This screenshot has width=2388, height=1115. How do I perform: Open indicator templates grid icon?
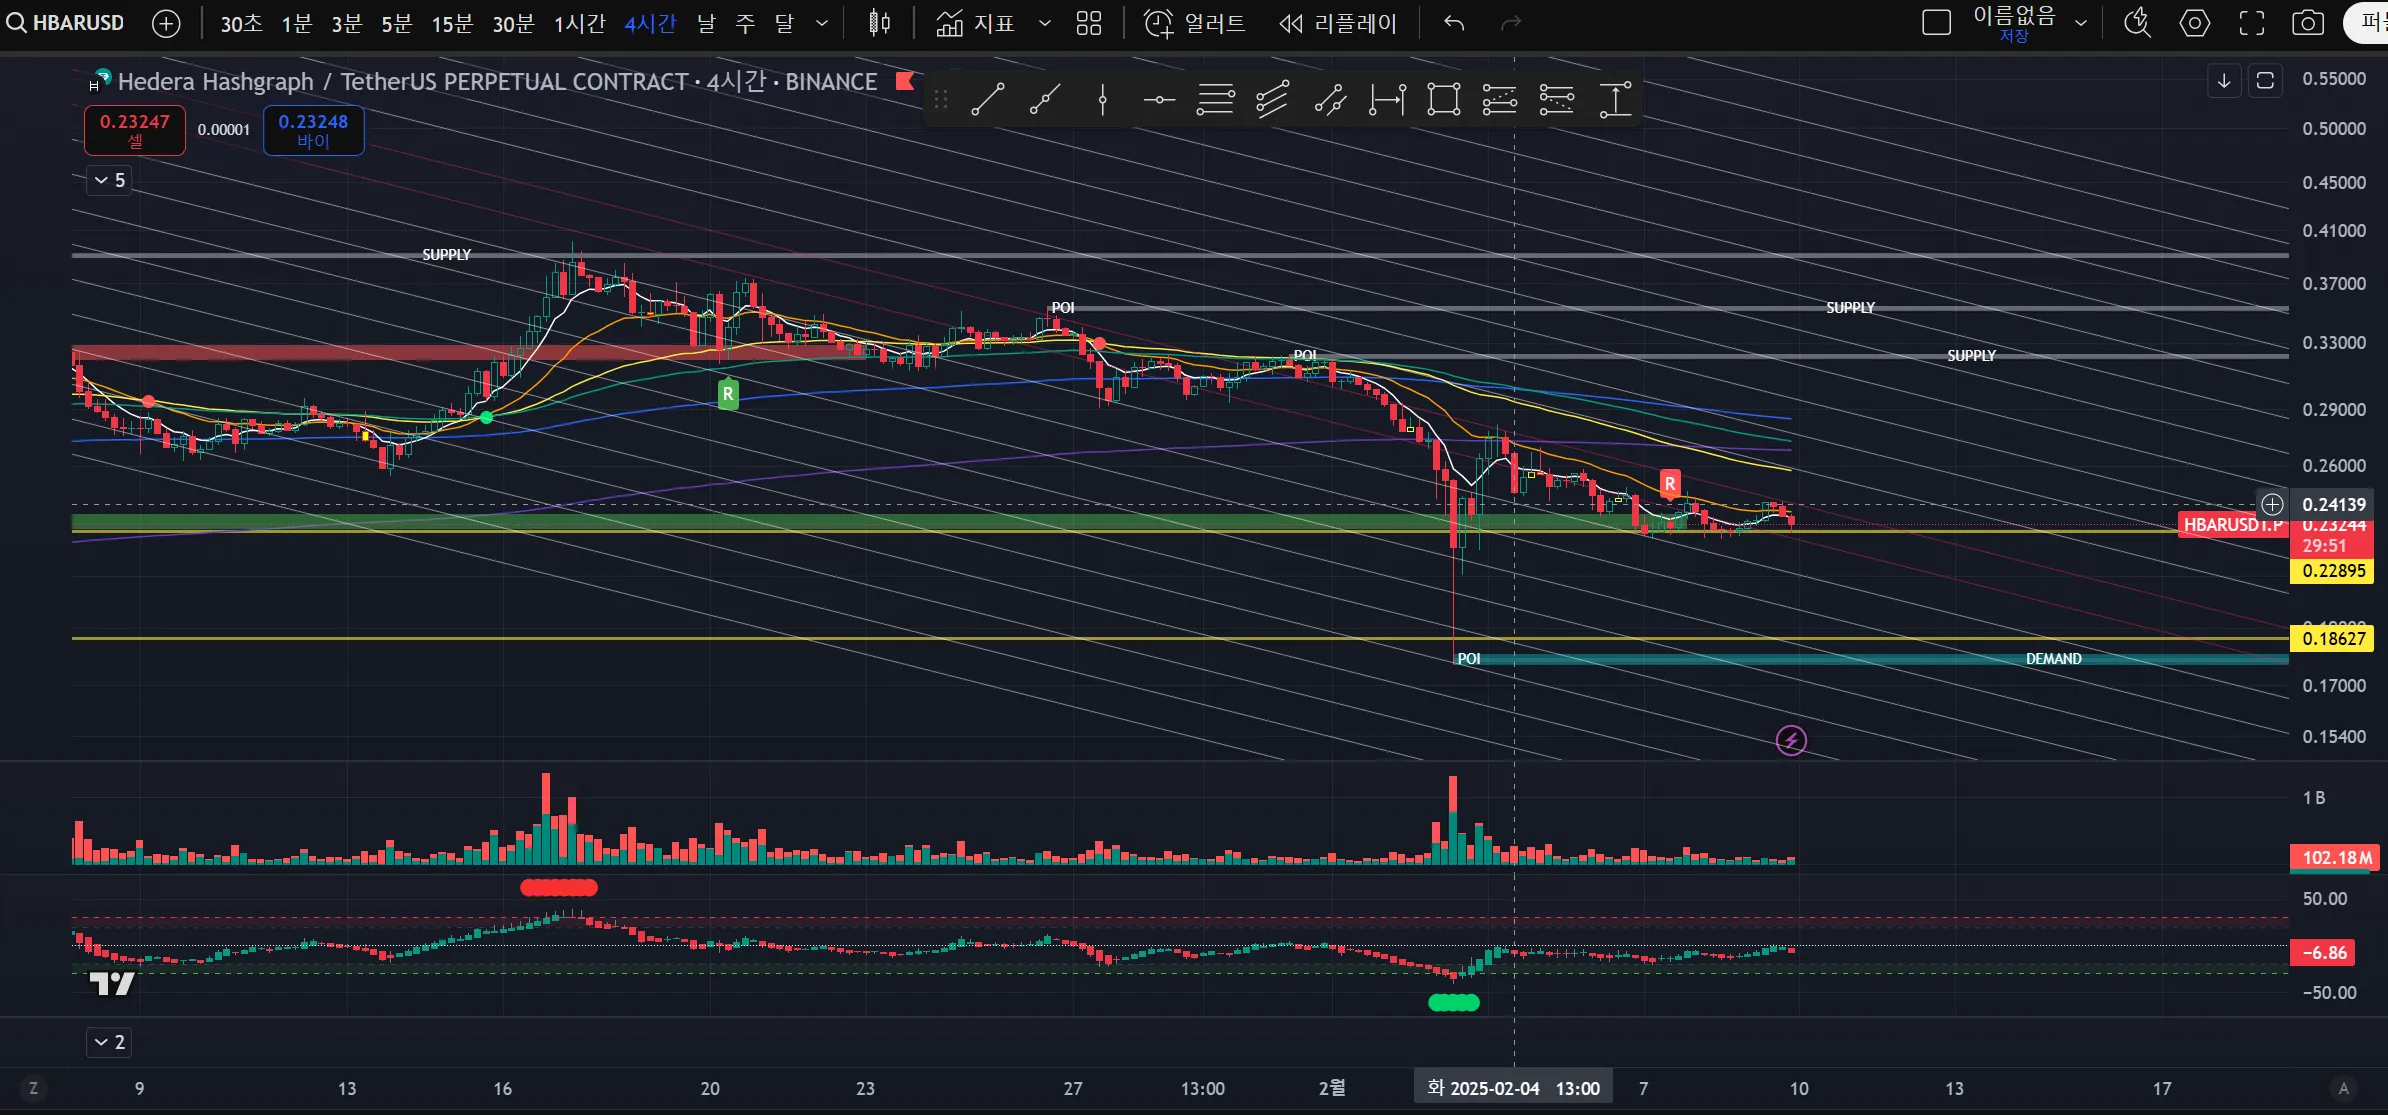tap(1089, 23)
